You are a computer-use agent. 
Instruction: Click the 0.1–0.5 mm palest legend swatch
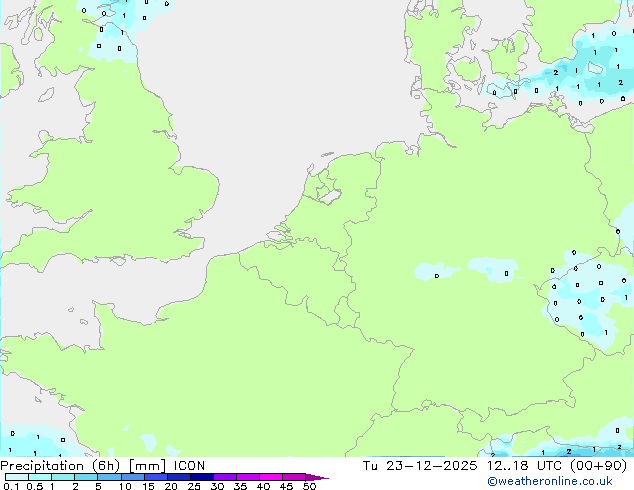tap(17, 477)
